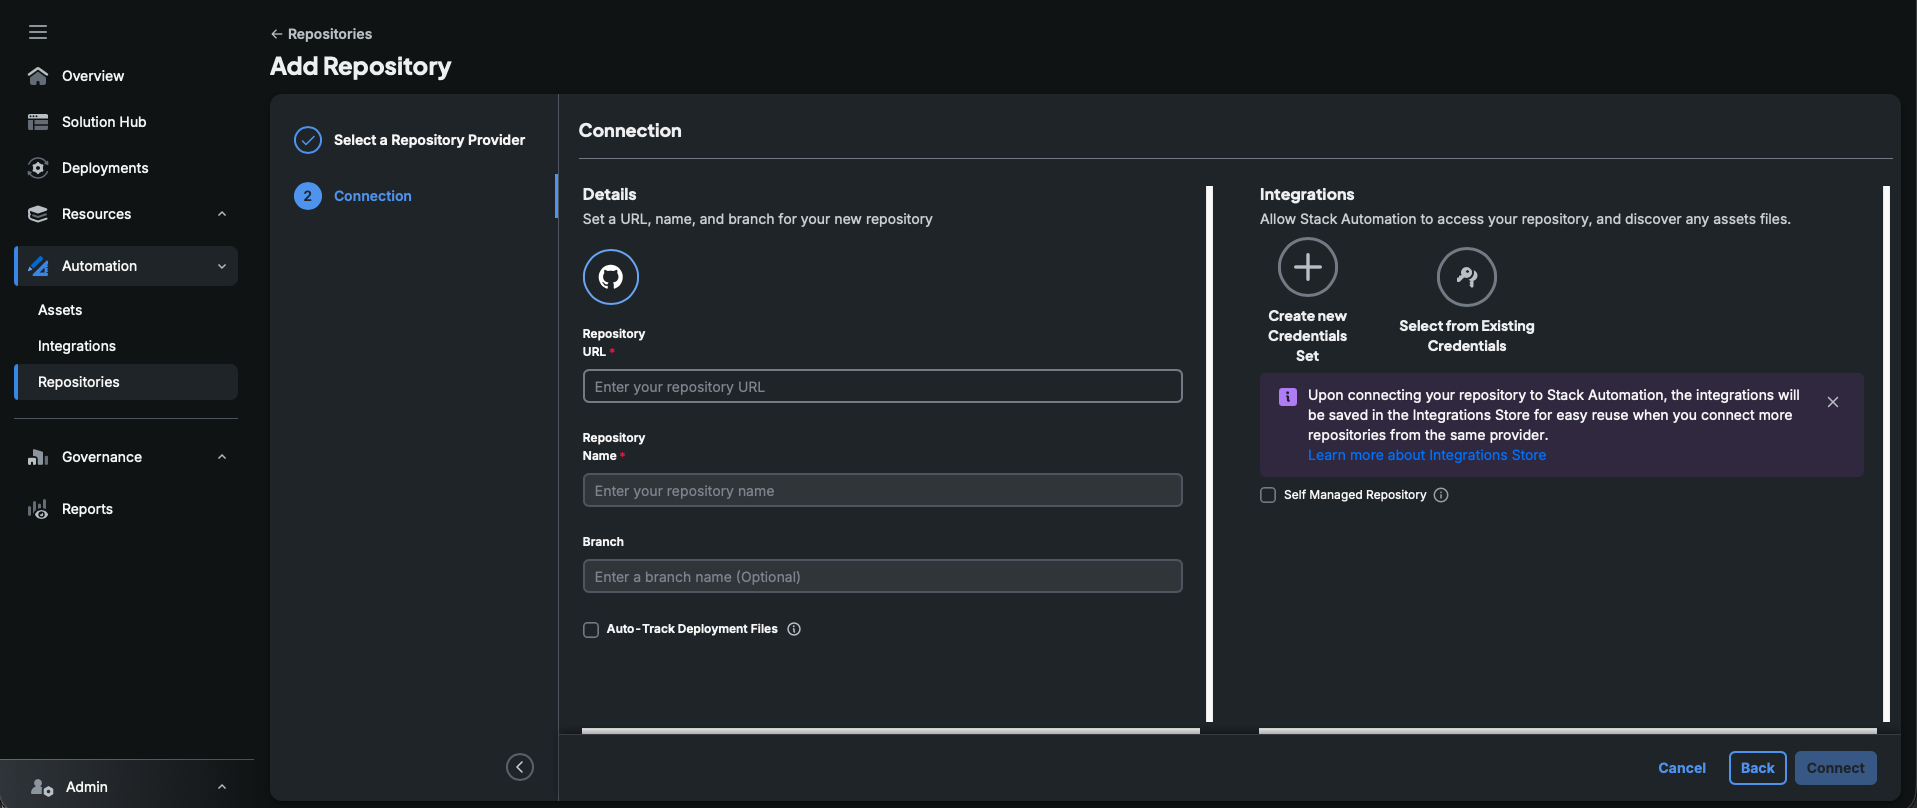Viewport: 1917px width, 808px height.
Task: Collapse the wizard steps panel arrow
Action: 520,767
